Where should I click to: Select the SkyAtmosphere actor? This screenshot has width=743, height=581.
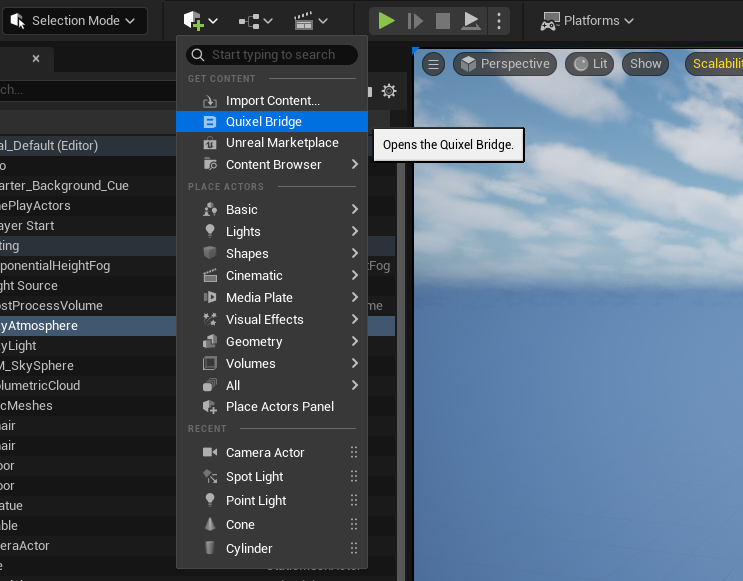click(88, 326)
